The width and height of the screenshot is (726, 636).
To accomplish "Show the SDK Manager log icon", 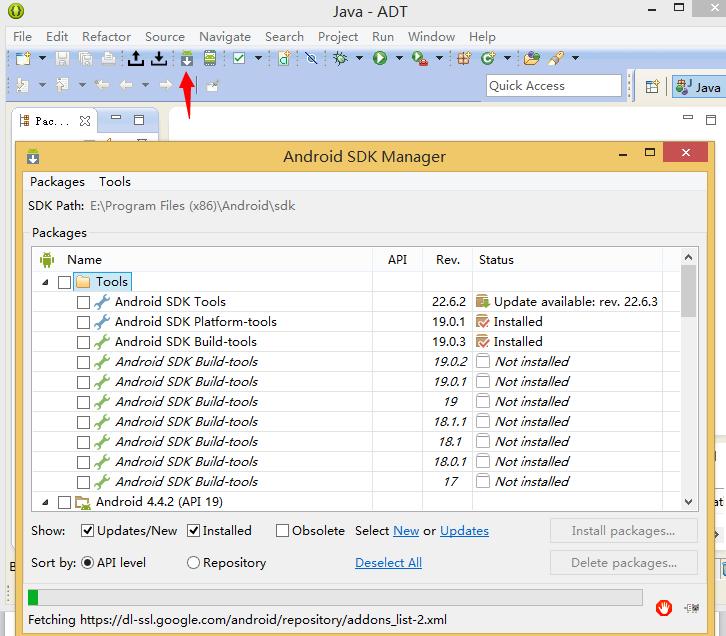I will coord(691,607).
